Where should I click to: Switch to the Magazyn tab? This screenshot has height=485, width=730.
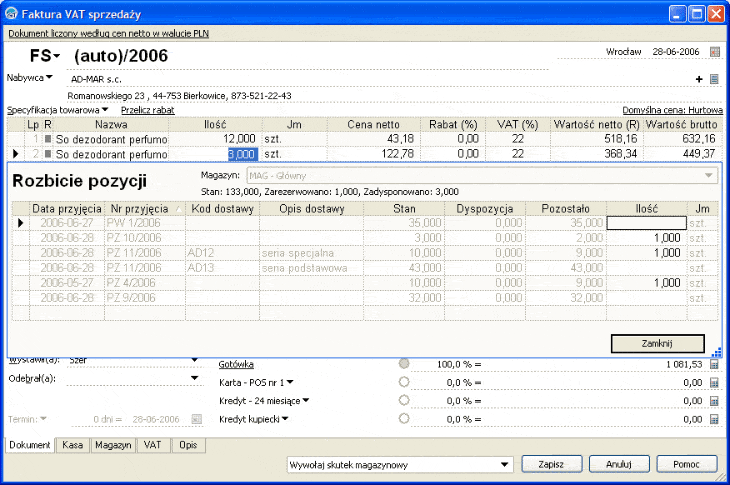113,445
